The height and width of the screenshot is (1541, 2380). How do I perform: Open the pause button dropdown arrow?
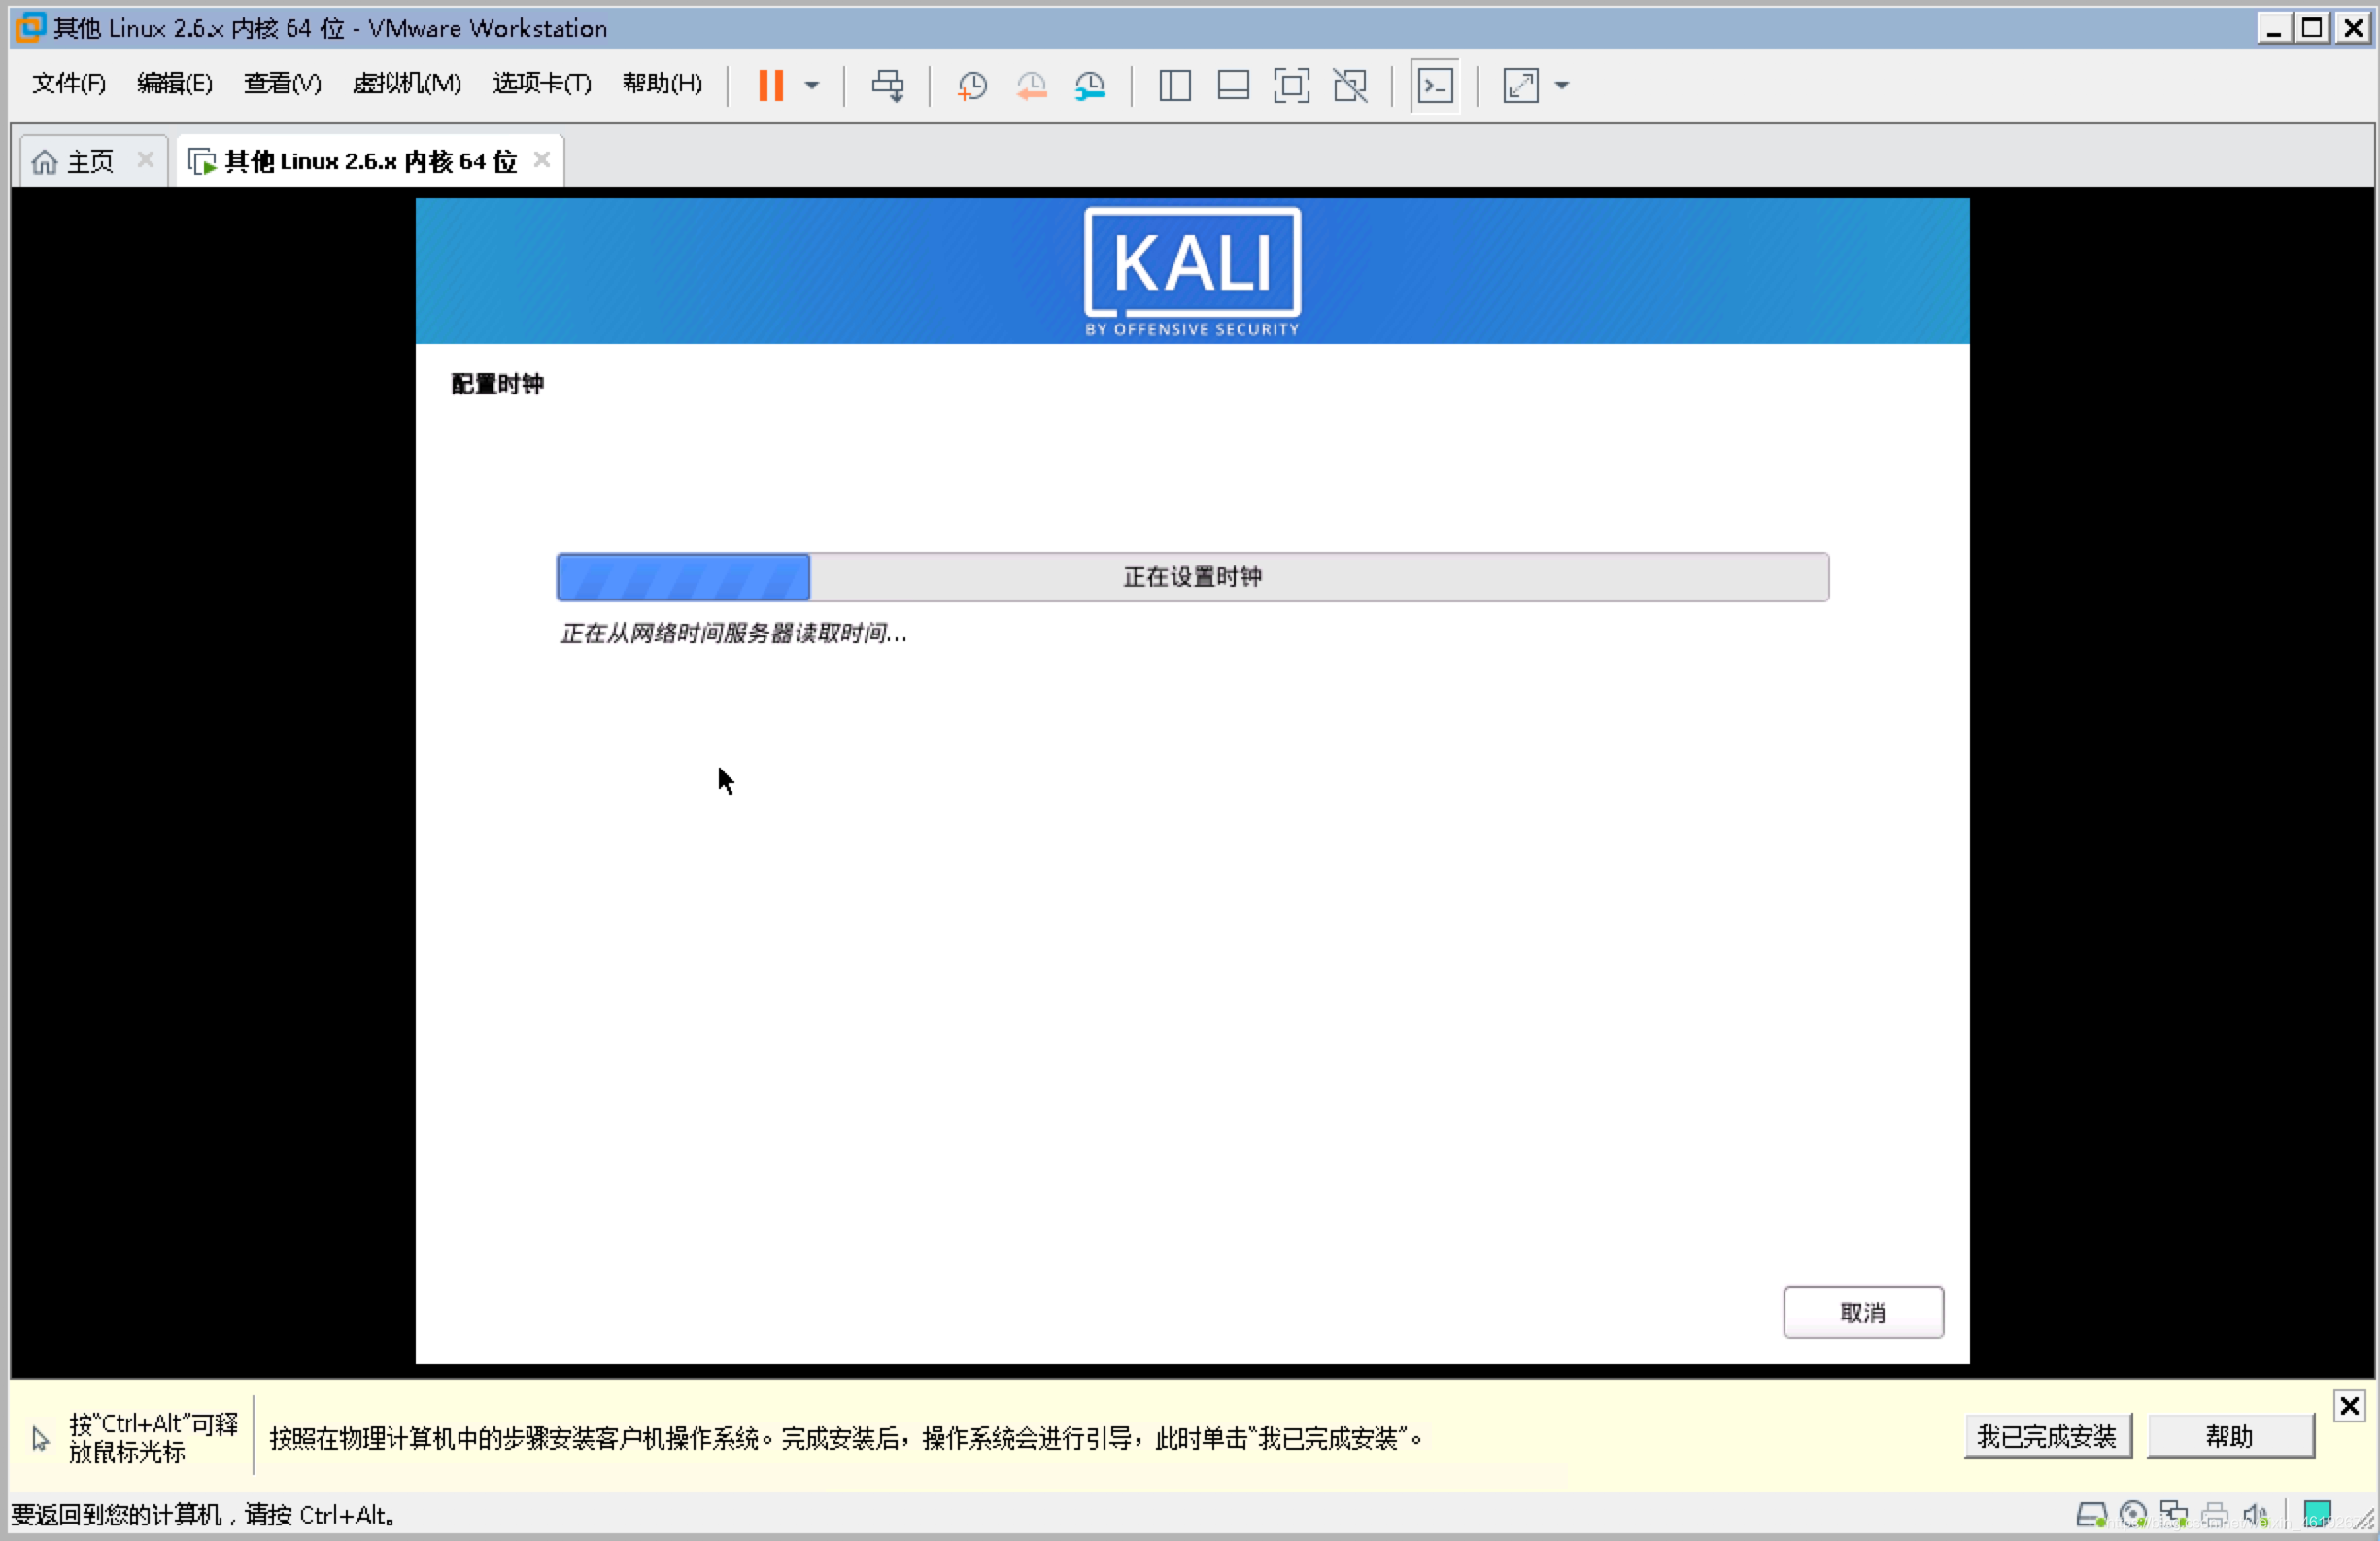811,86
